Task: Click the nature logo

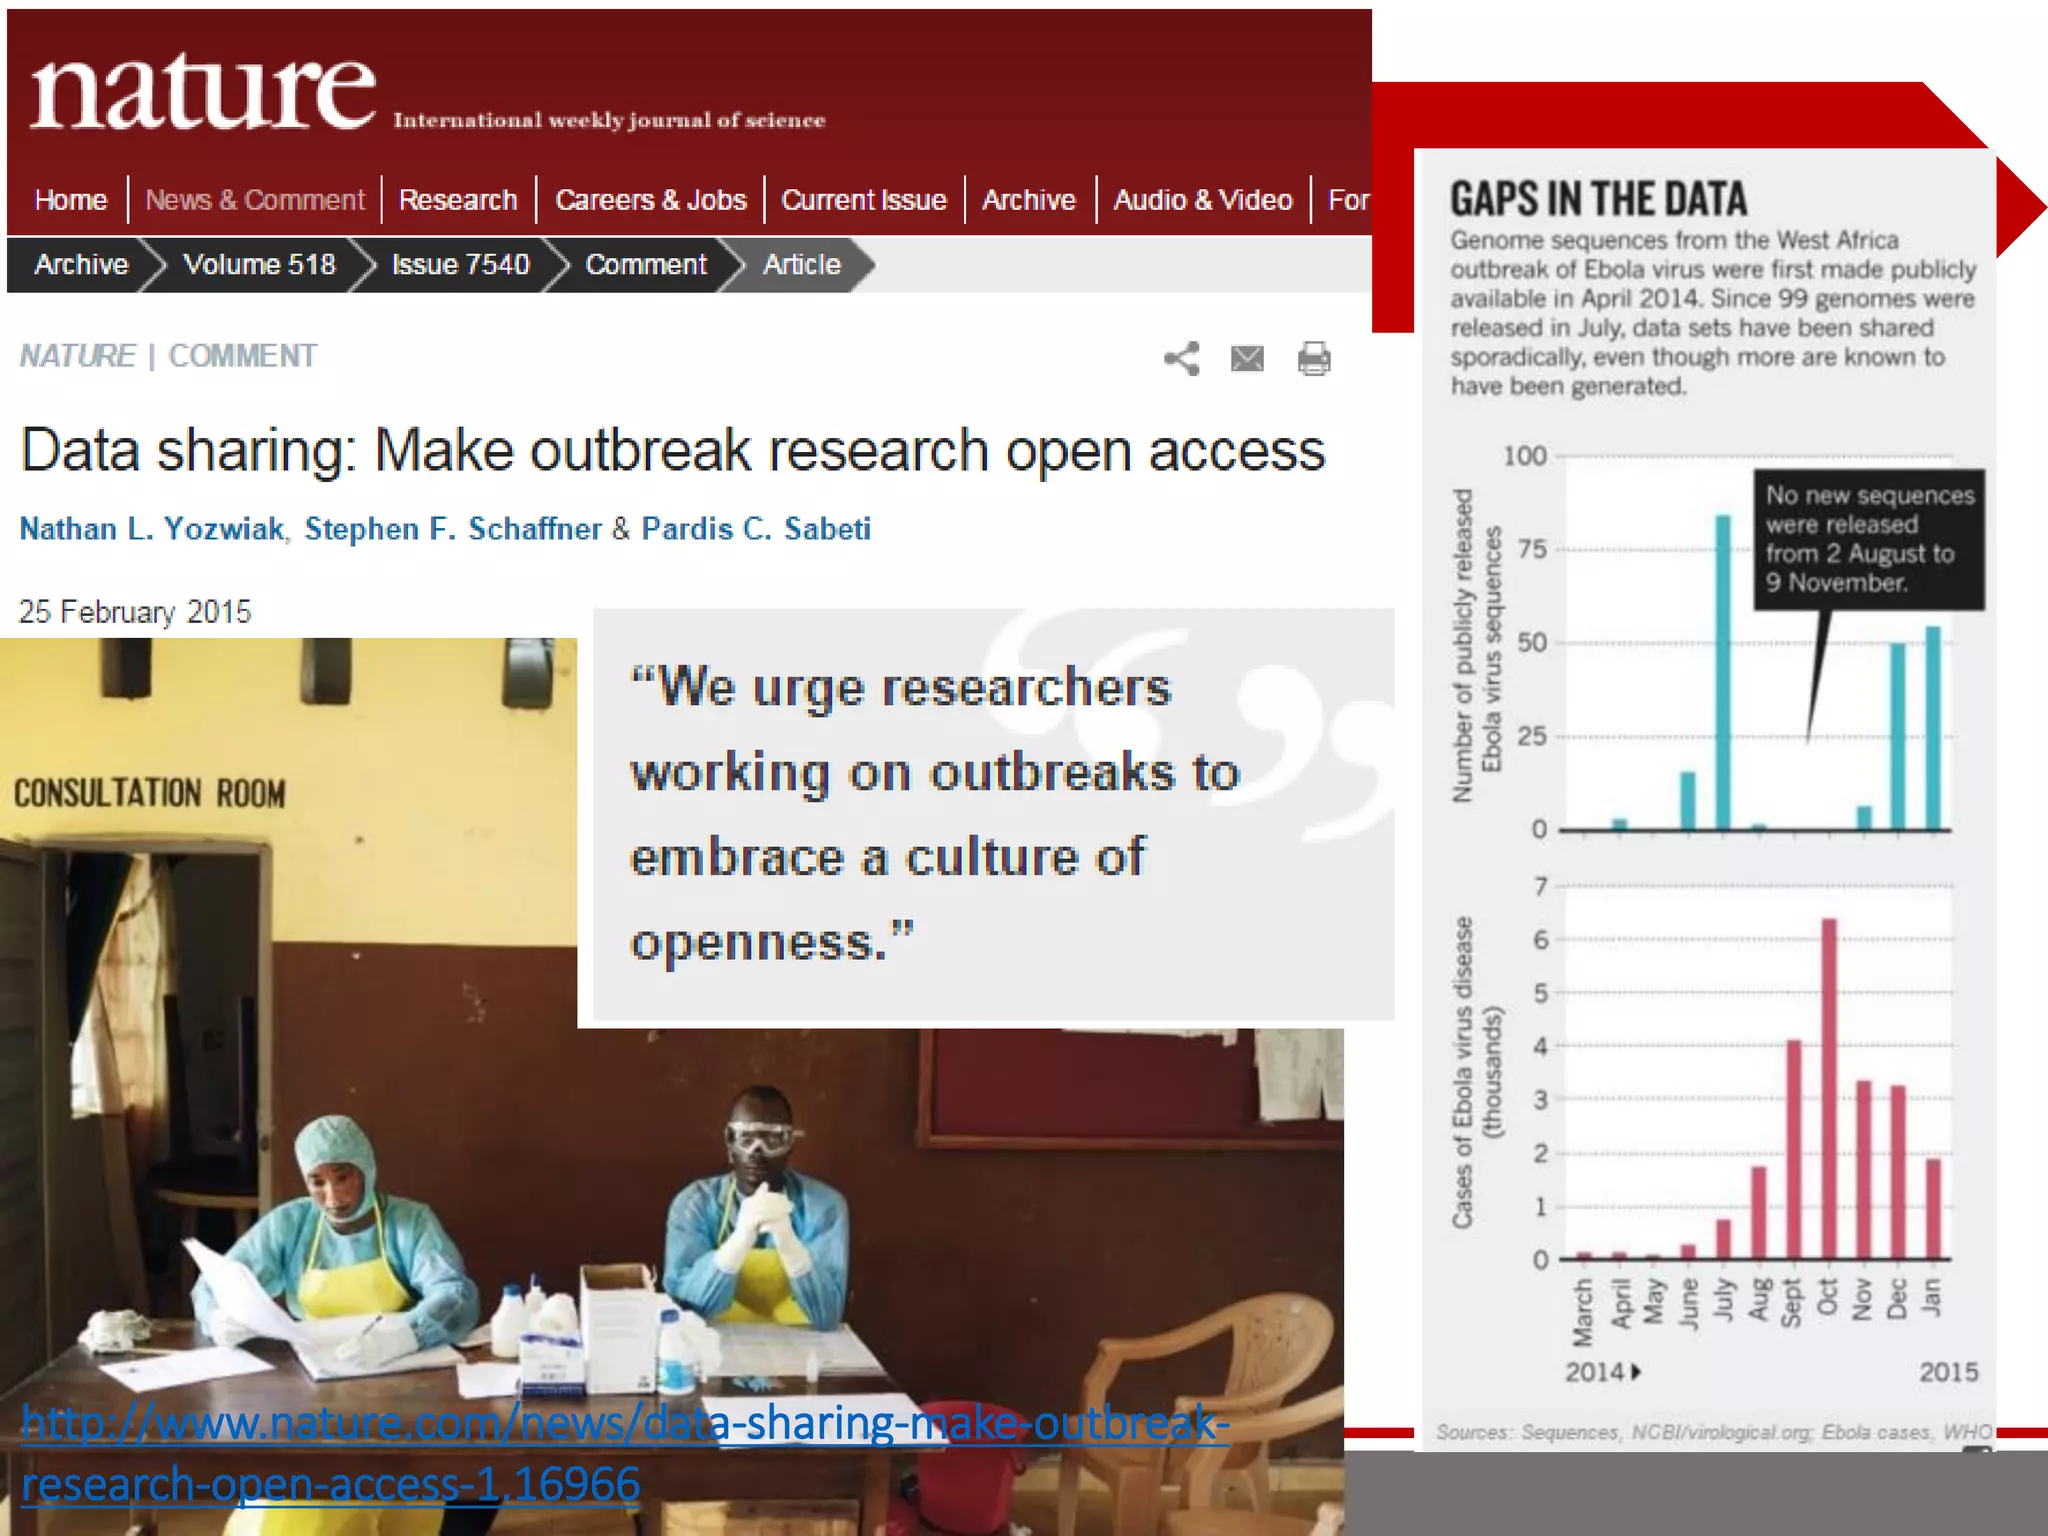Action: click(203, 92)
